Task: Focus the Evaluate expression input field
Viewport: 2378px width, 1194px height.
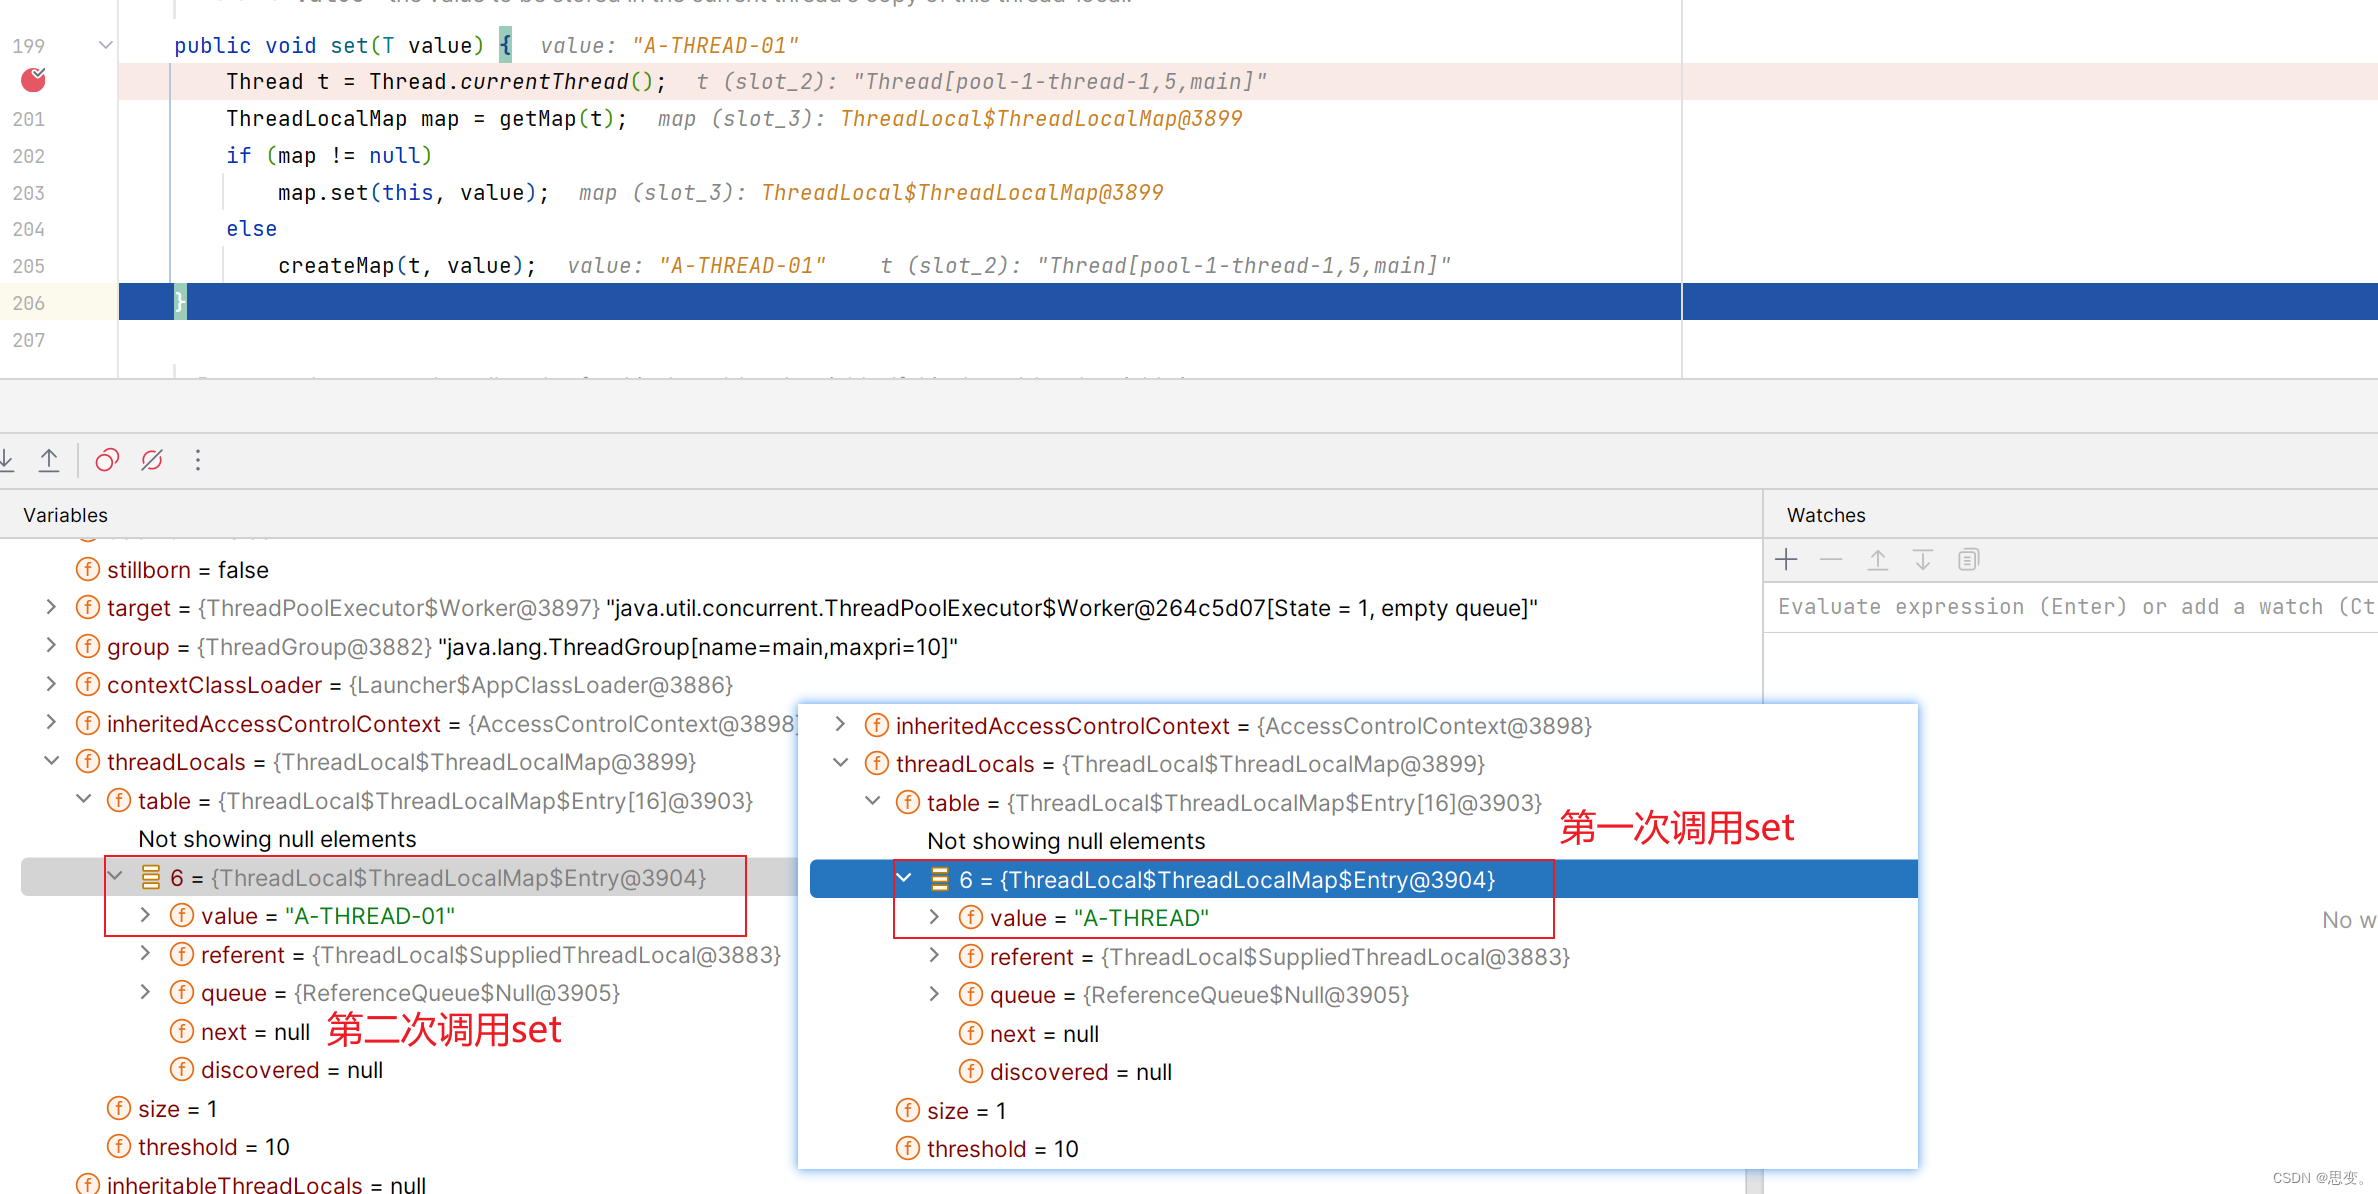Action: [x=2072, y=607]
